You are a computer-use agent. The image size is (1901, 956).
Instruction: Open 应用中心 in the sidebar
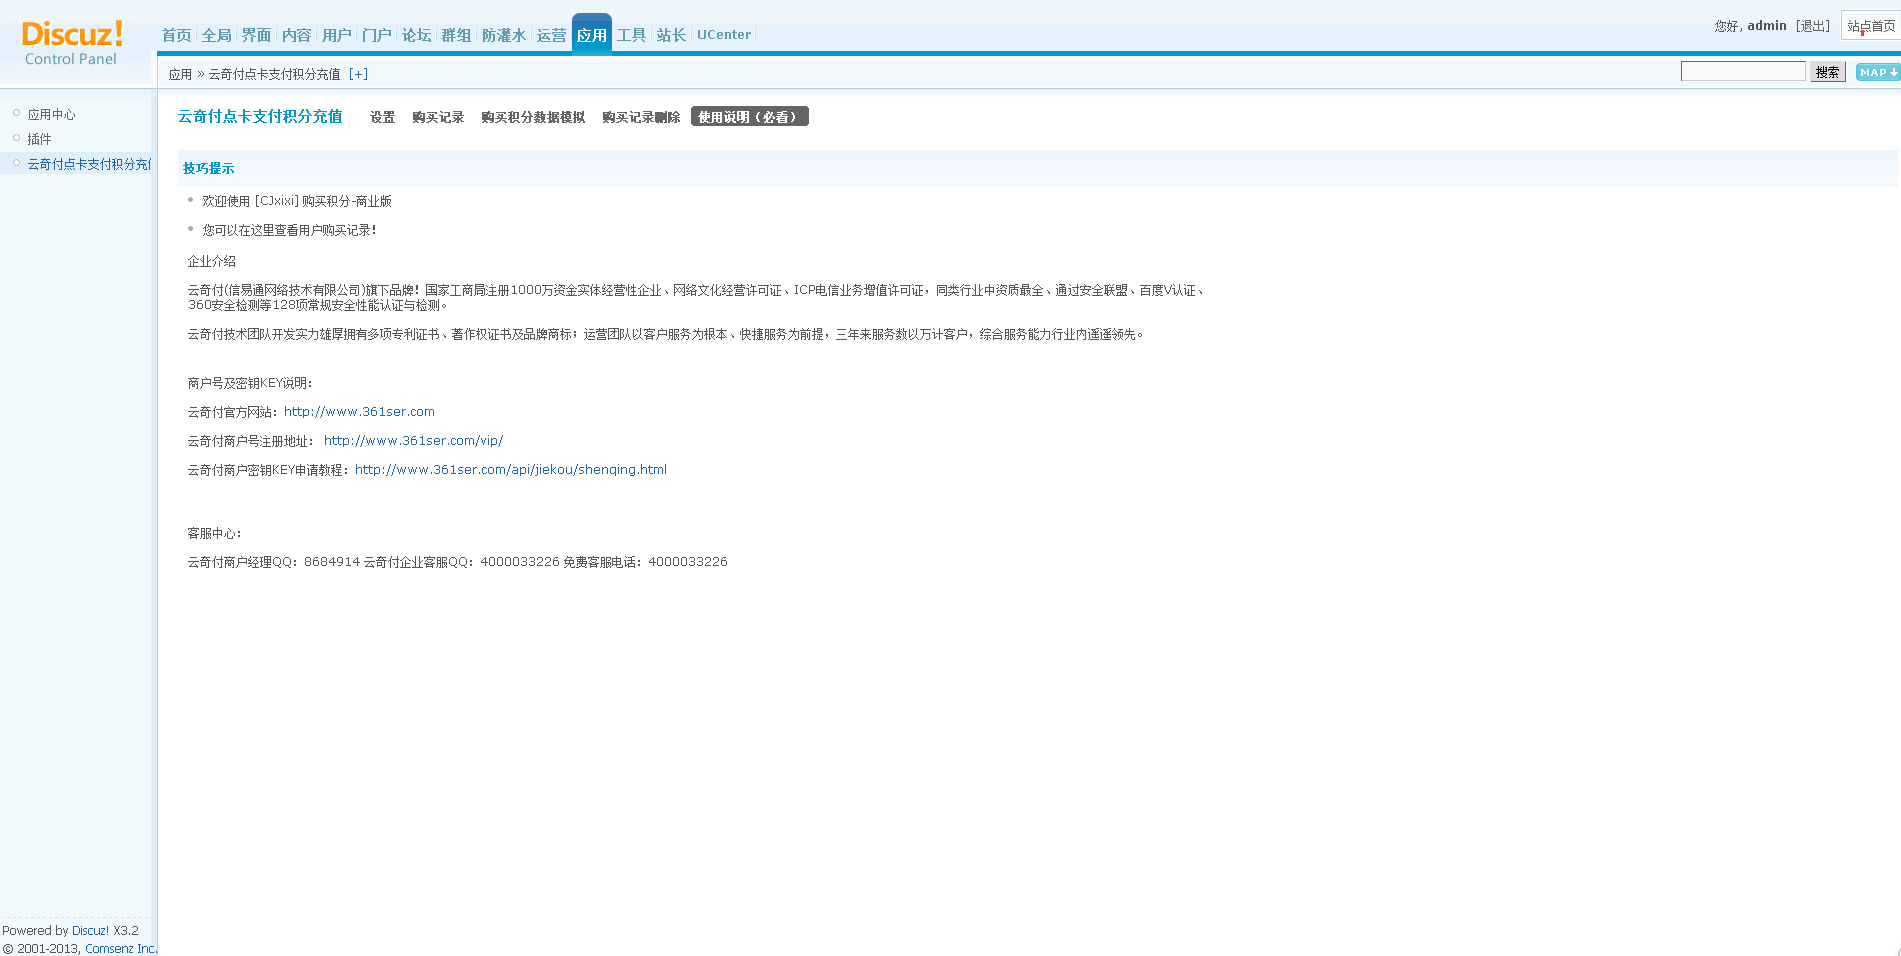point(51,115)
